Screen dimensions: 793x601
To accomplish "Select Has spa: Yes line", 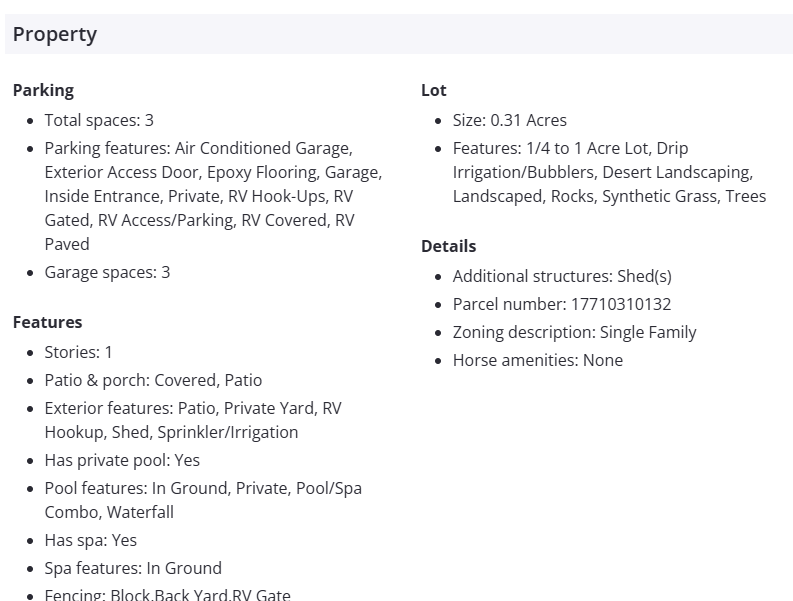I will [x=91, y=540].
